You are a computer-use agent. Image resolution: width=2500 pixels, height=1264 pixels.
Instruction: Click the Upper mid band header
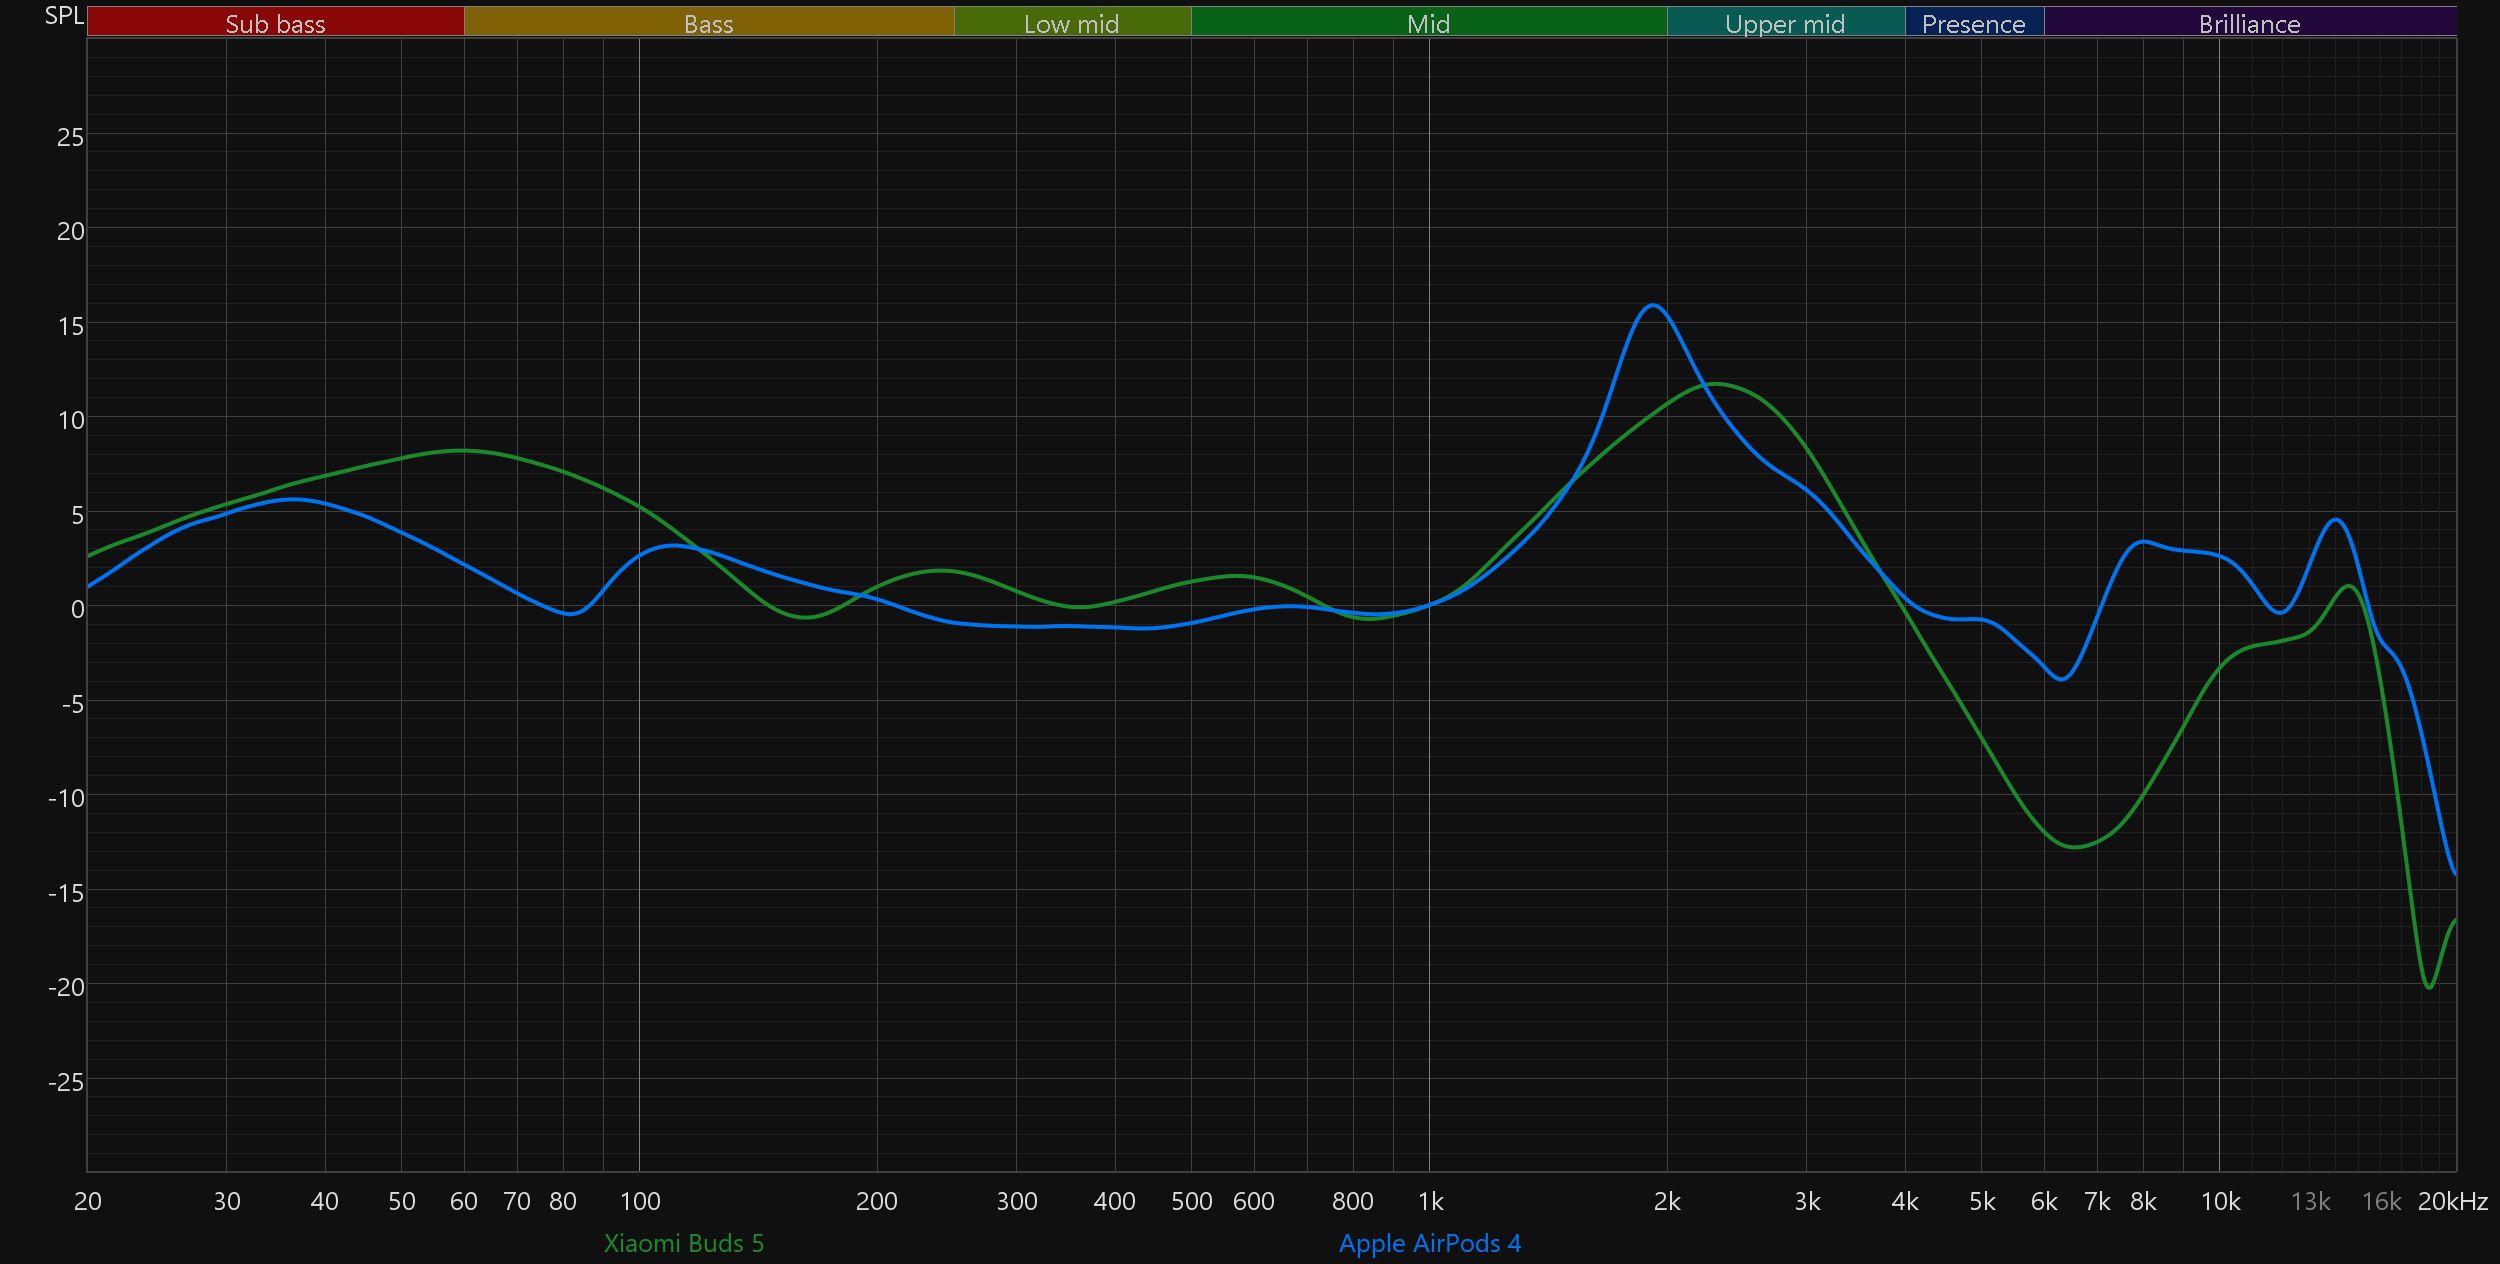click(1785, 22)
